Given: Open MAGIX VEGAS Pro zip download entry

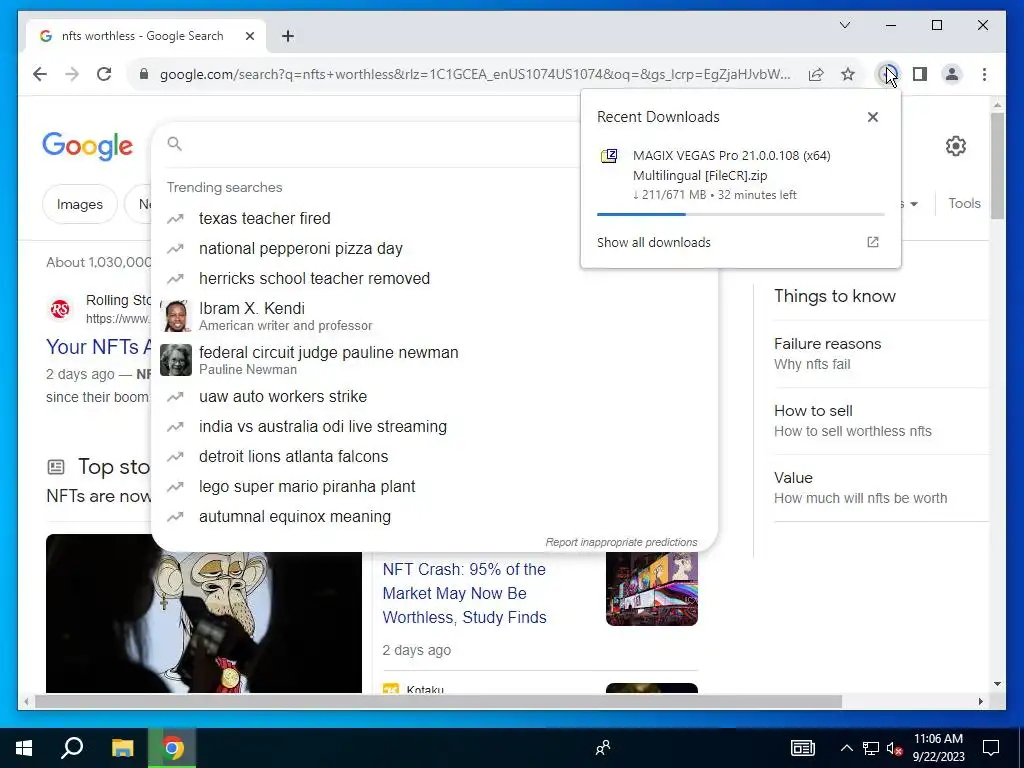Looking at the screenshot, I should pyautogui.click(x=741, y=175).
